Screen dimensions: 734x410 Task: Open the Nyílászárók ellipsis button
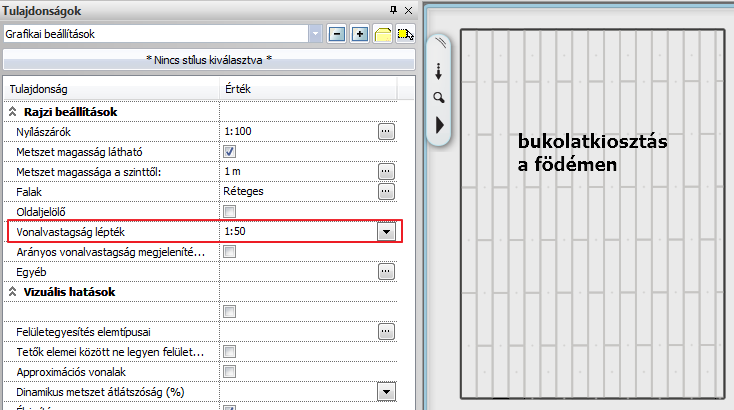[385, 131]
